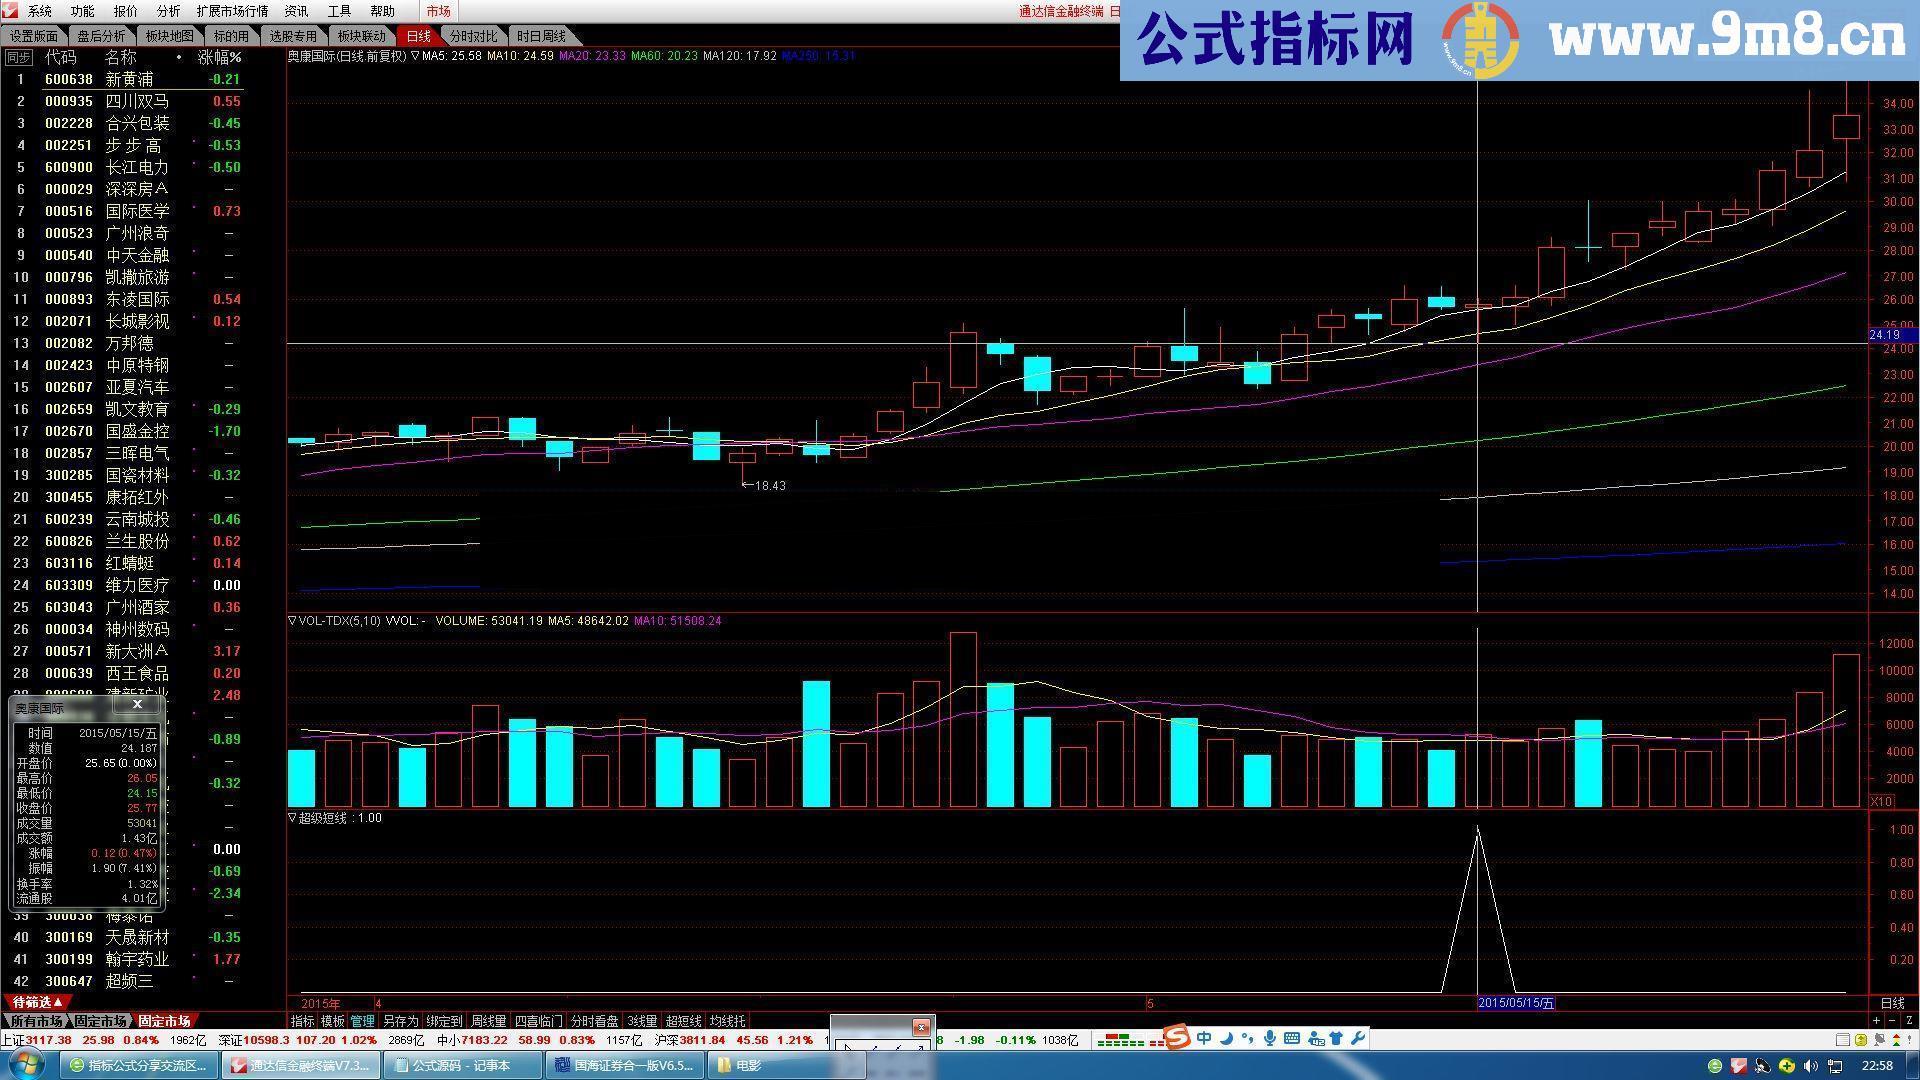Click the Sogou voice input microphone icon

[x=1270, y=1039]
